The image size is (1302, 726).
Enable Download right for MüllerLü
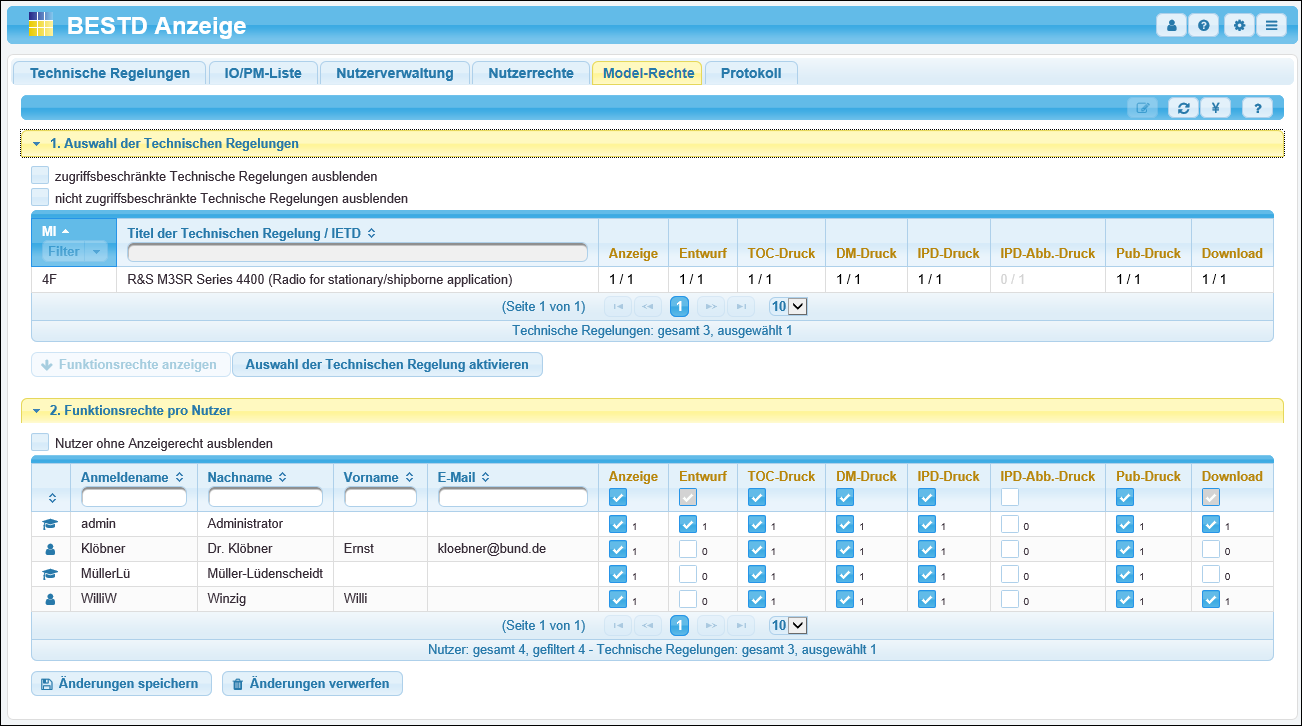coord(1211,574)
